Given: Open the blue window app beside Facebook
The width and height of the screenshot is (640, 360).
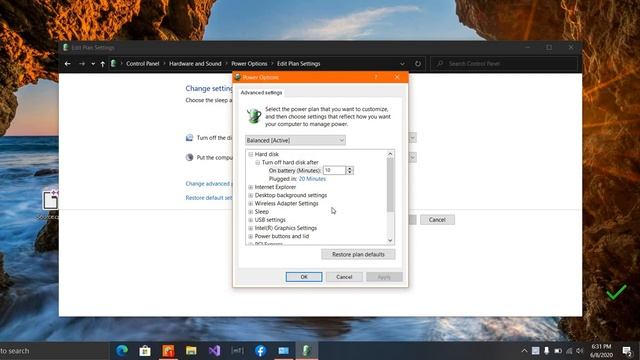Looking at the screenshot, I should tap(283, 351).
